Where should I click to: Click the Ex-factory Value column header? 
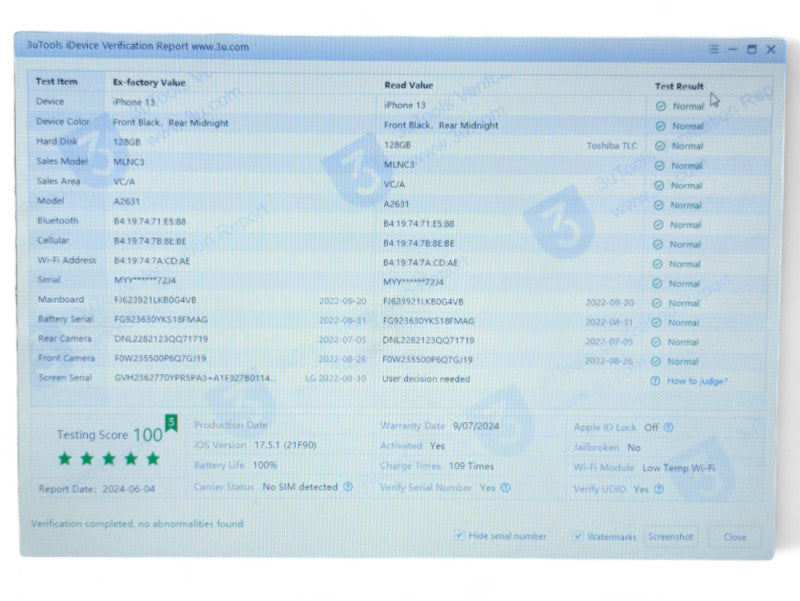[x=149, y=83]
